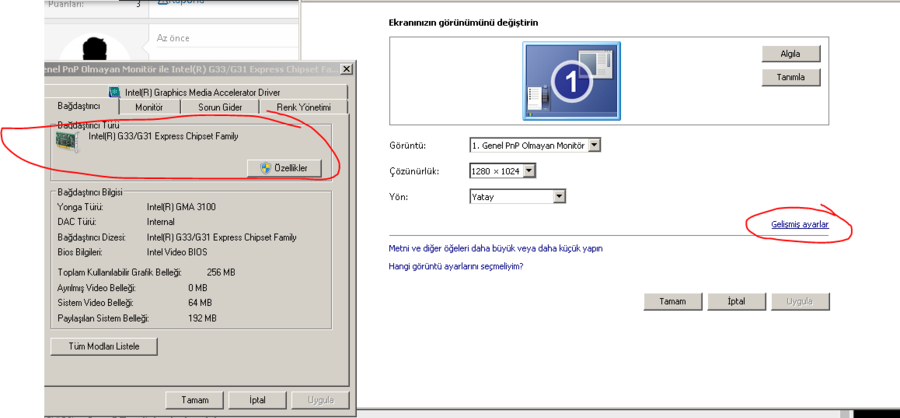Switch to the Monitör tab
900x418 pixels.
point(149,107)
